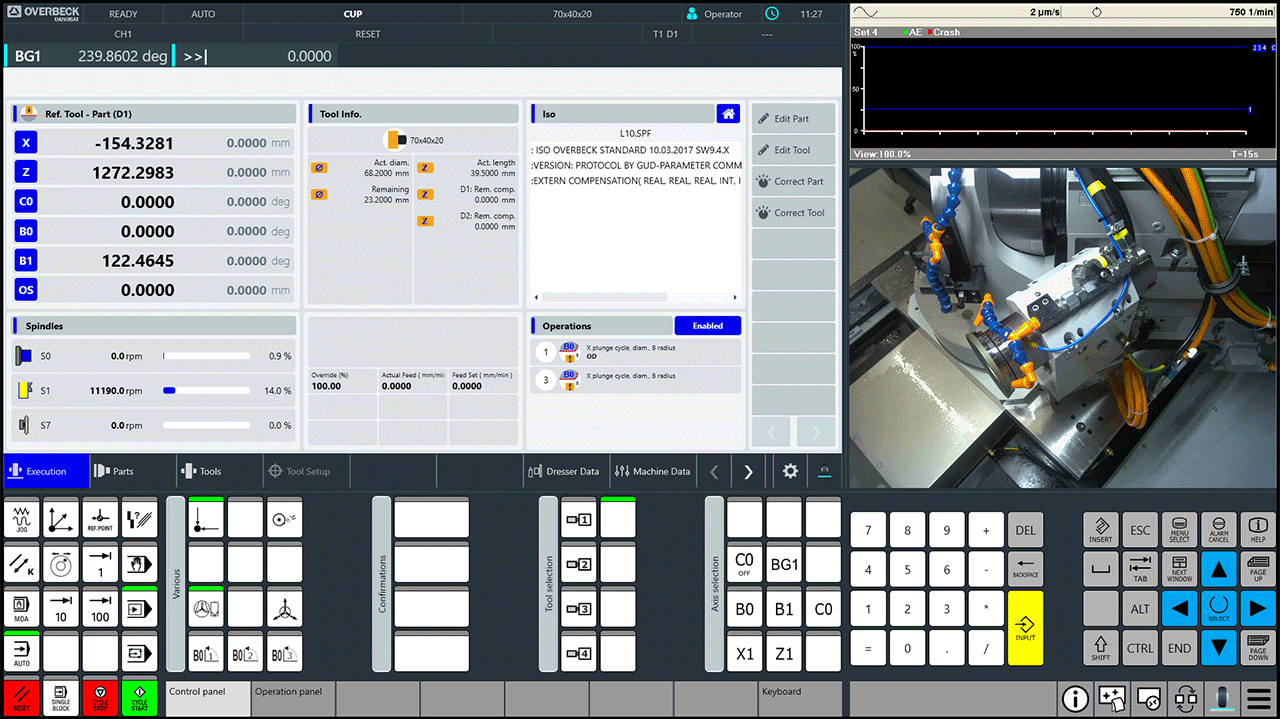Click the PAGE DOWN key

[1258, 648]
